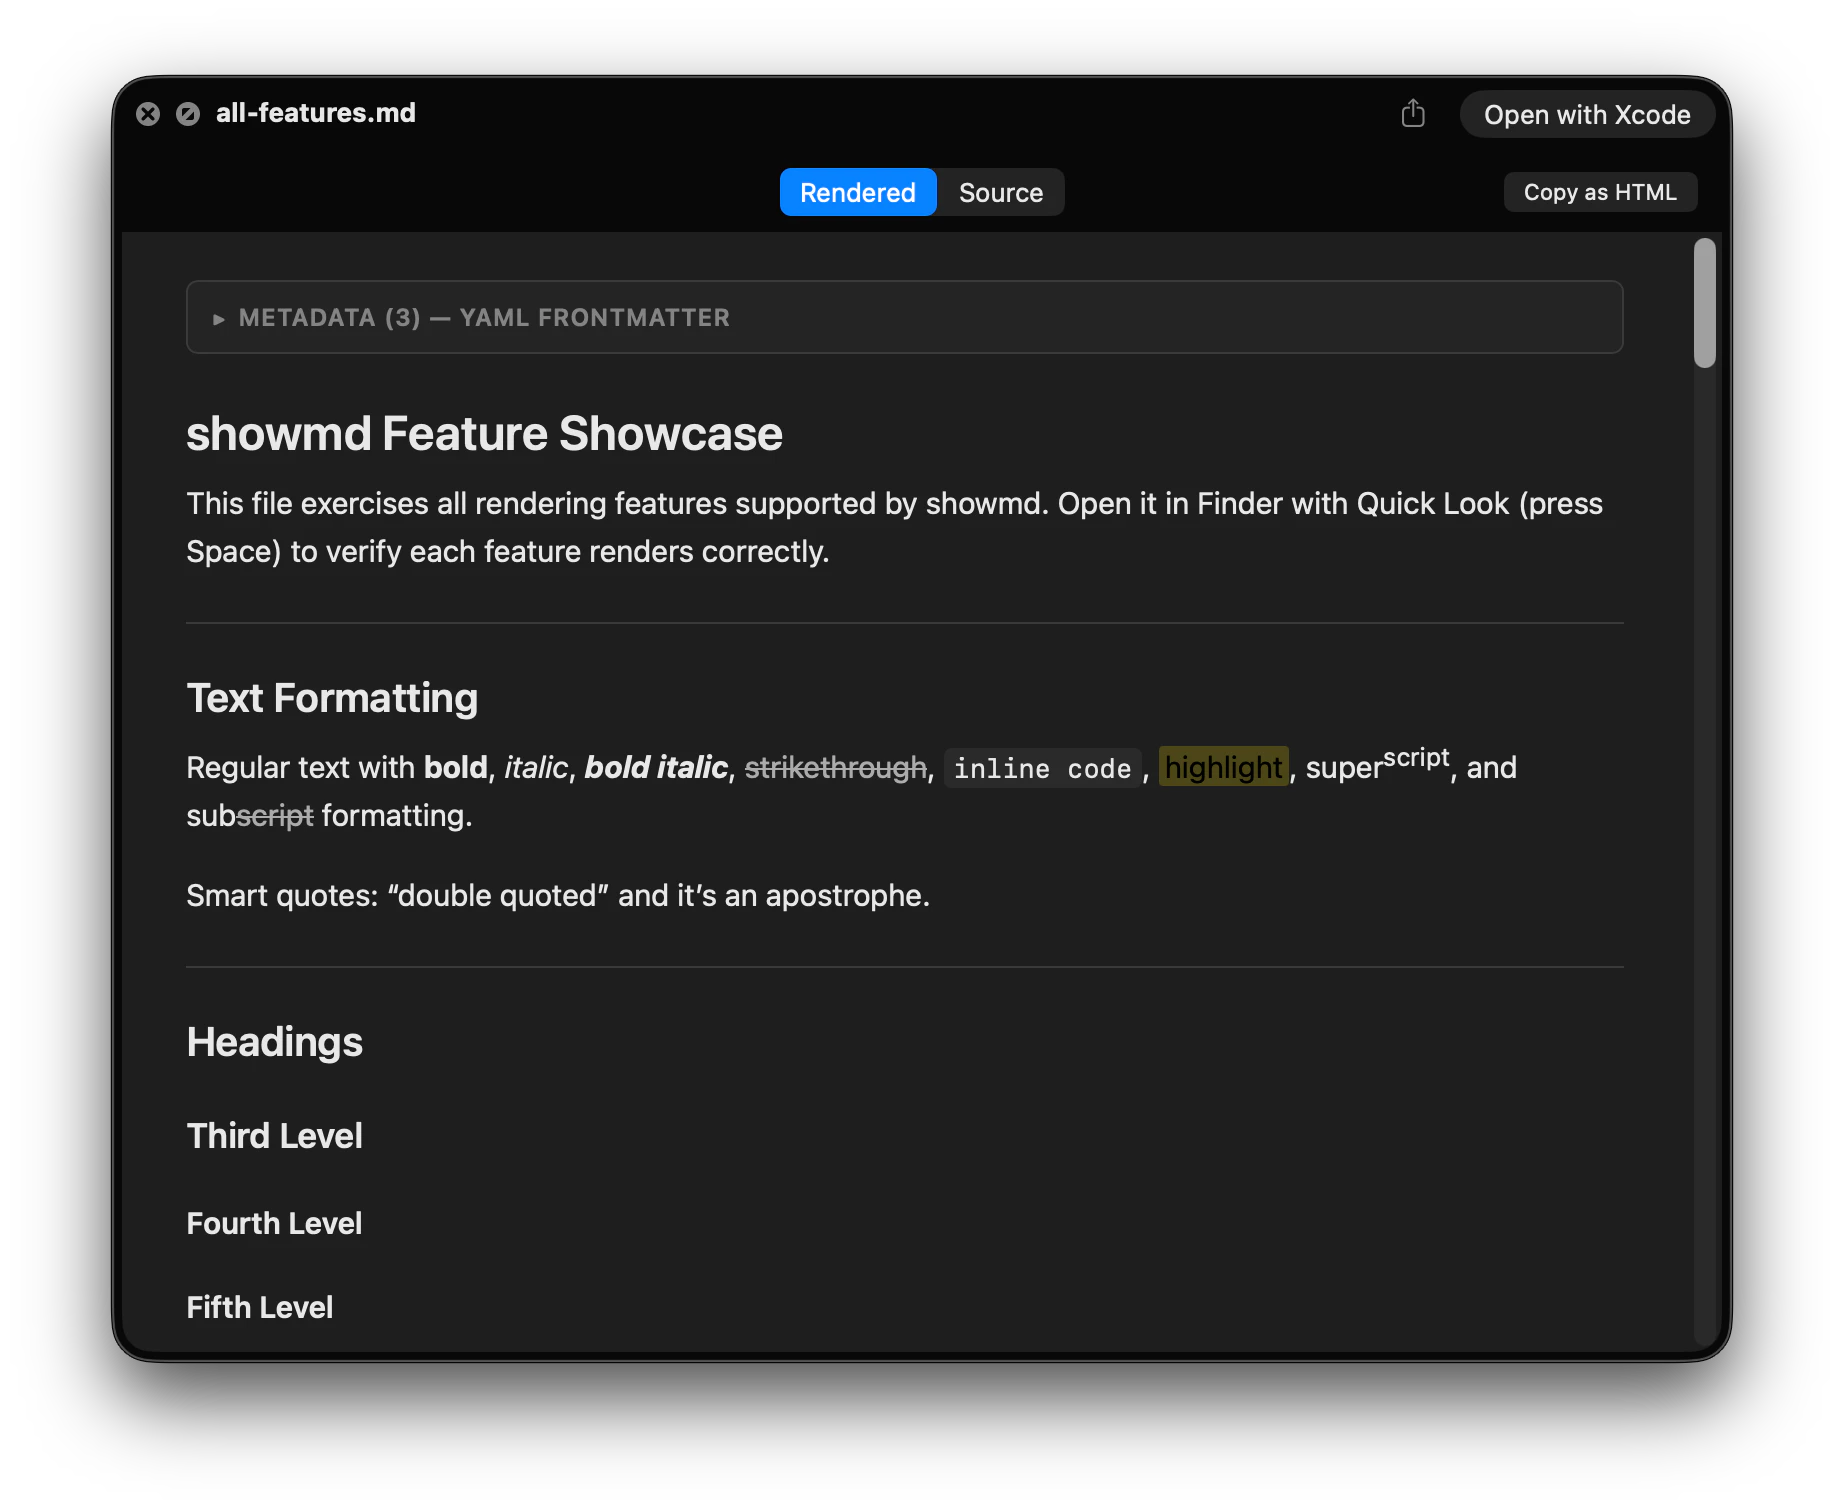The image size is (1844, 1510).
Task: Click the Open with Xcode button
Action: [x=1586, y=114]
